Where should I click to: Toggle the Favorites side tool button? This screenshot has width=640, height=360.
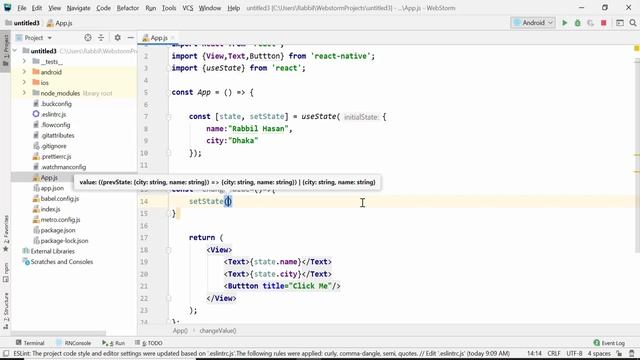click(x=6, y=233)
